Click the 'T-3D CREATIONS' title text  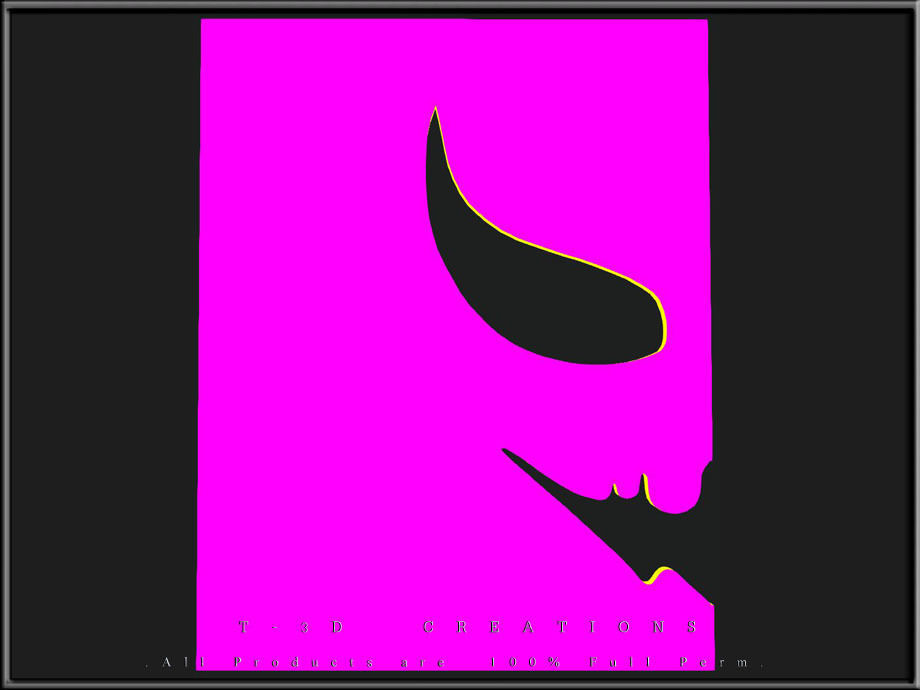coord(468,627)
